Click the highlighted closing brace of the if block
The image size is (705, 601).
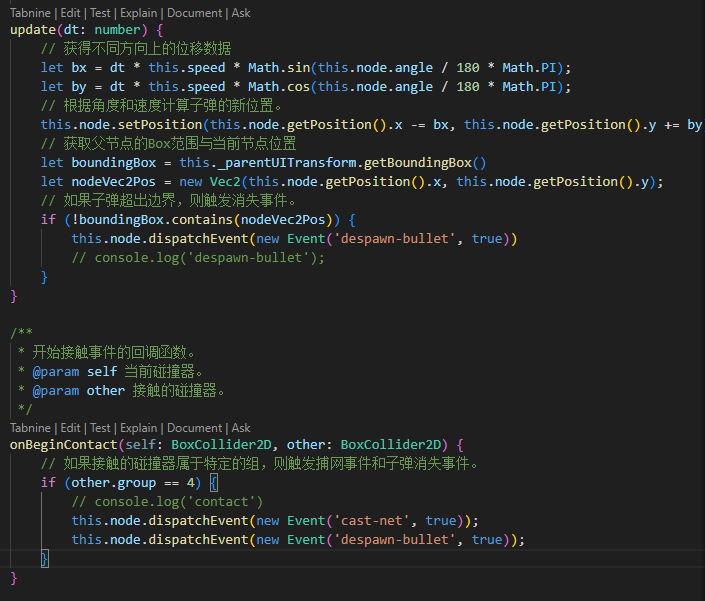pos(45,559)
